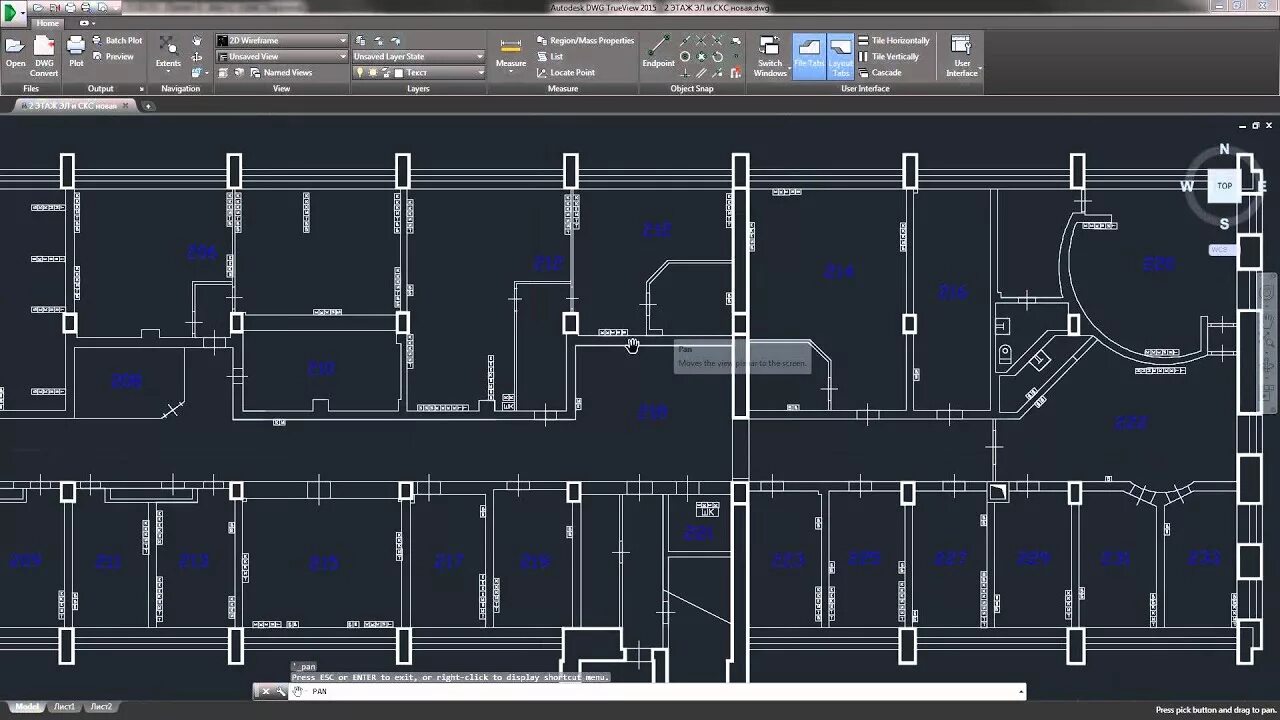Tile windows vertically
Viewport: 1280px width, 720px height.
coord(888,57)
